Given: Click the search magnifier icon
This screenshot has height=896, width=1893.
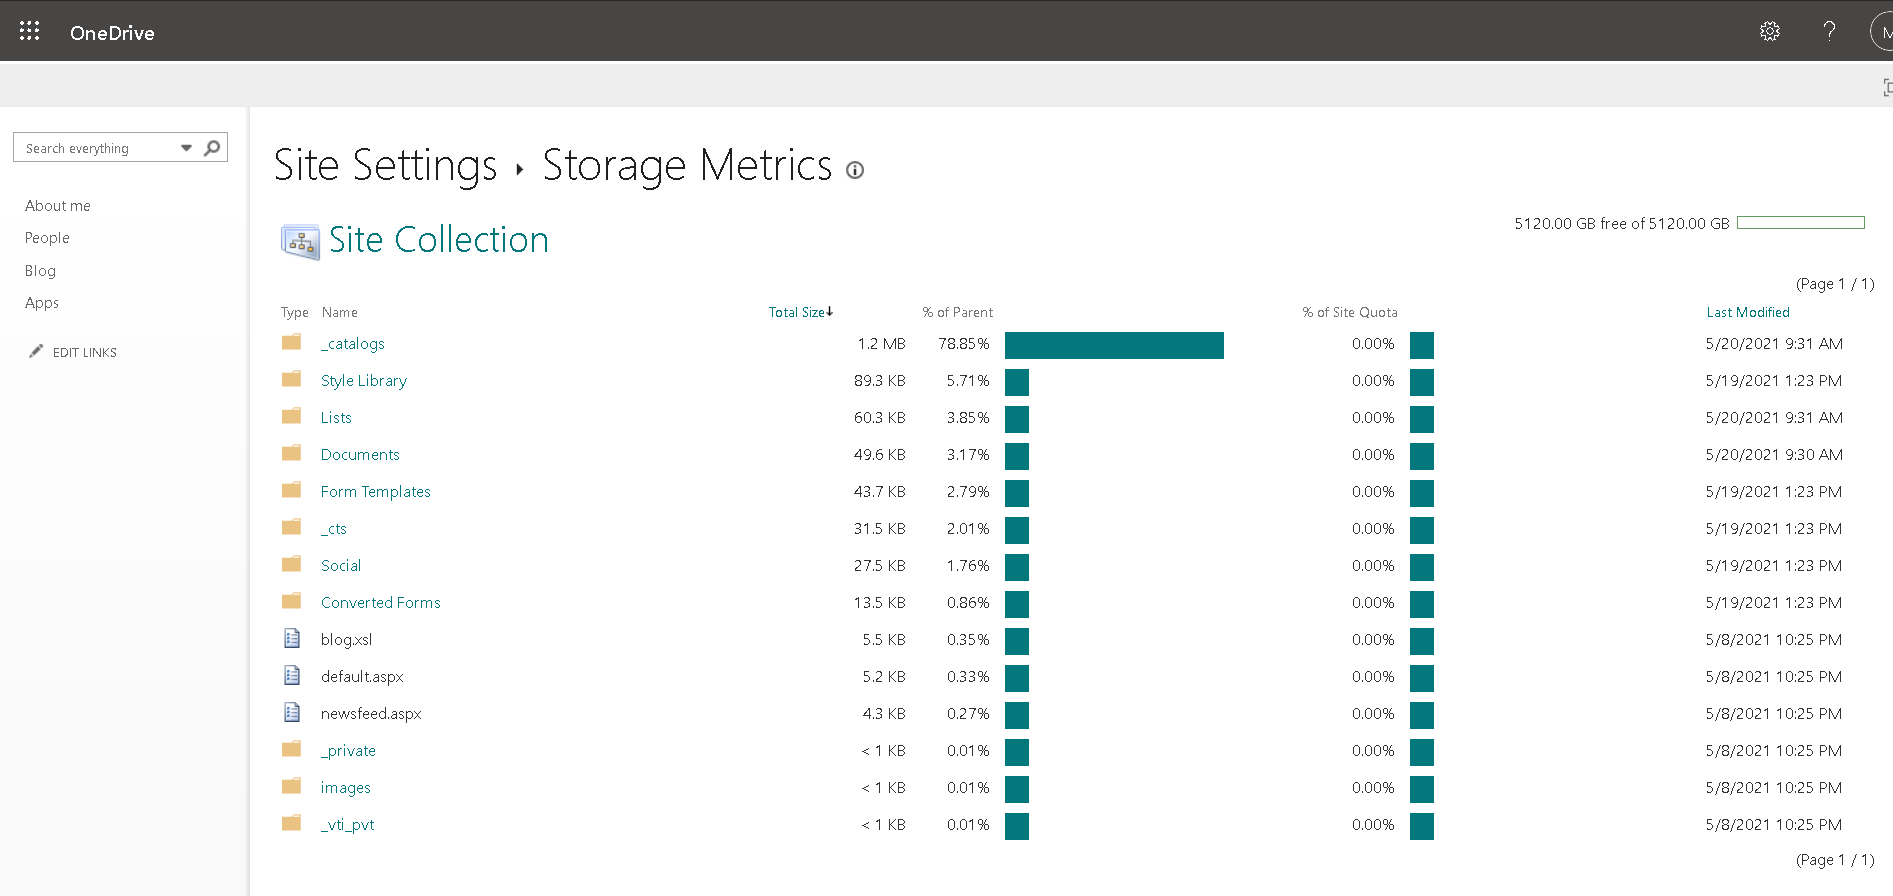Looking at the screenshot, I should tap(212, 148).
